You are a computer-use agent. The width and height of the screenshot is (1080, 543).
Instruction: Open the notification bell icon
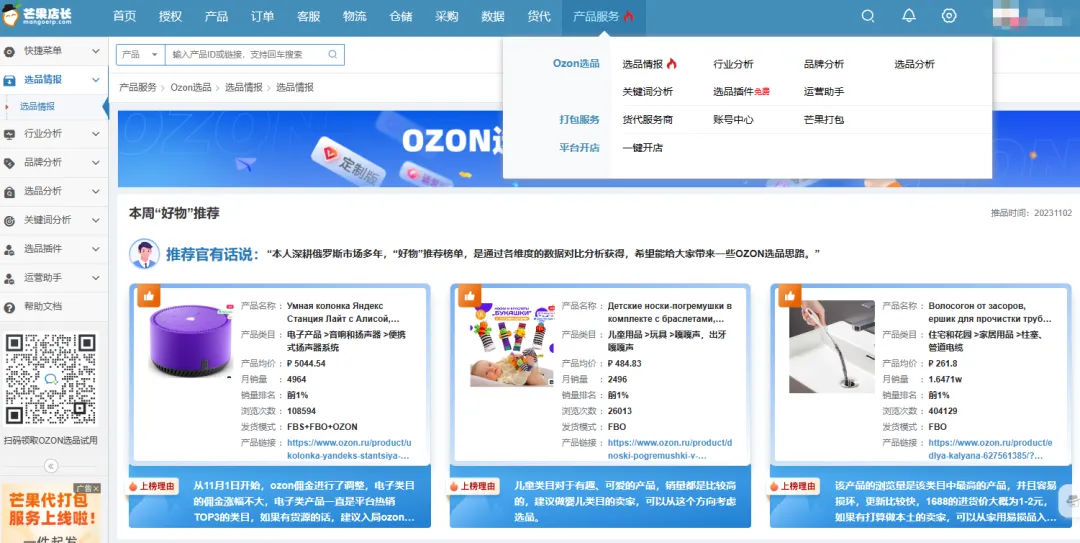(x=909, y=16)
